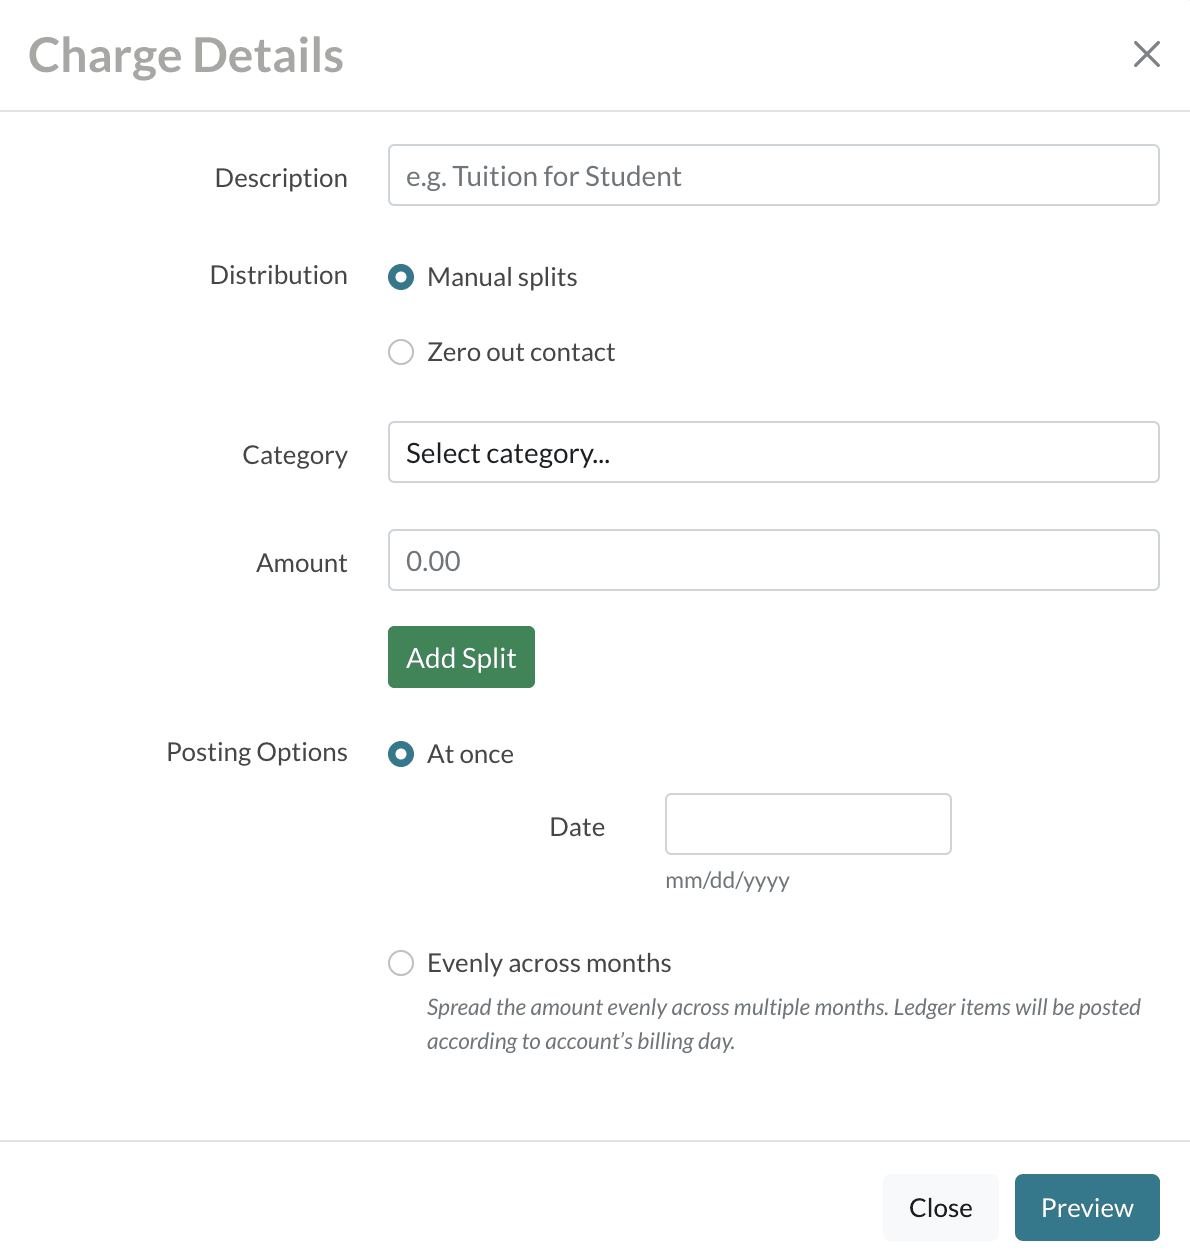
Task: Select the Manual splits radio button
Action: (x=401, y=277)
